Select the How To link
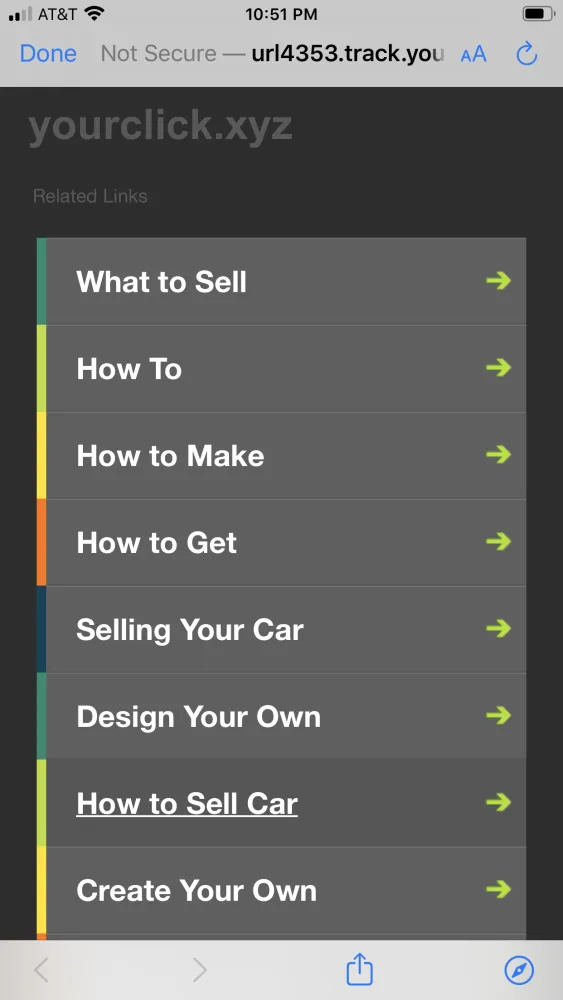This screenshot has width=563, height=1000. pyautogui.click(x=129, y=369)
